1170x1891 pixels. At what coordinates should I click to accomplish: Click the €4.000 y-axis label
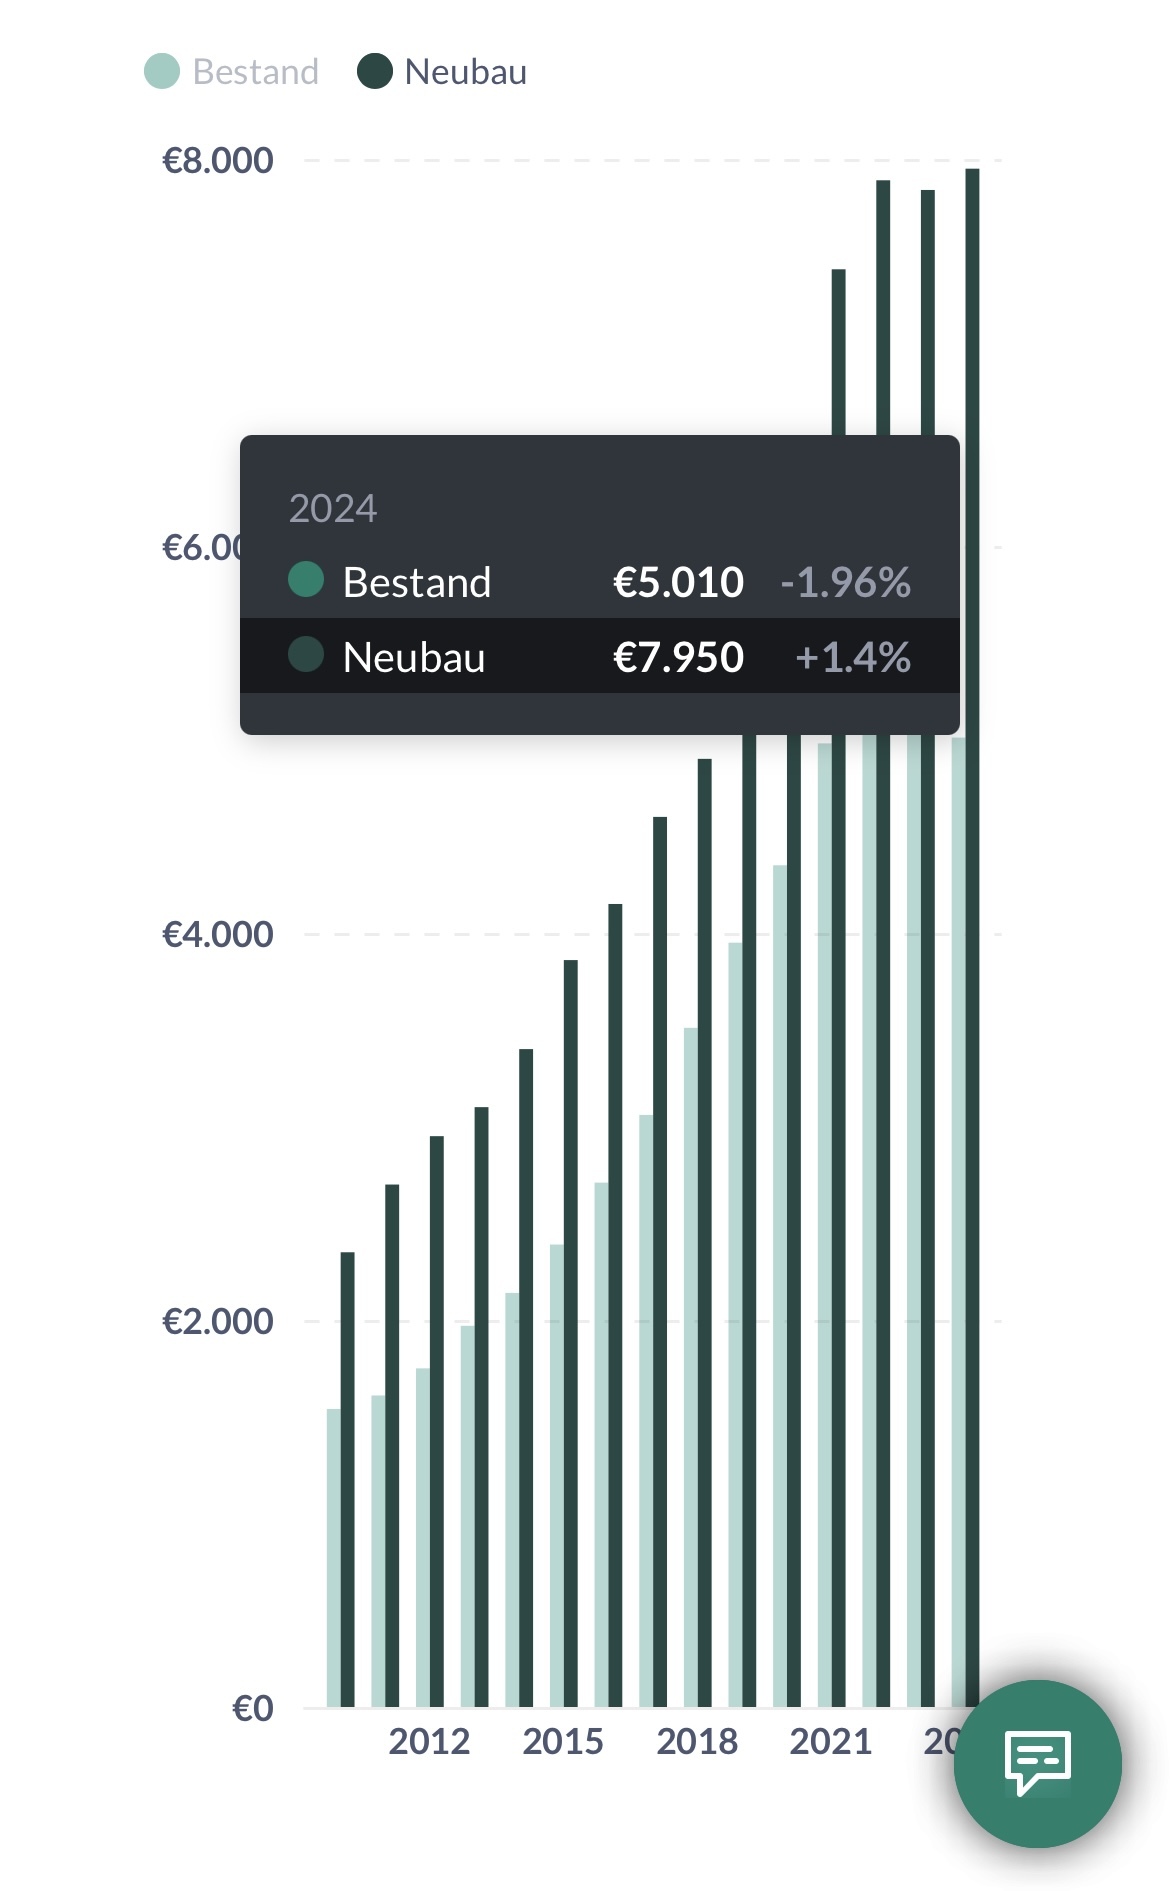pyautogui.click(x=218, y=934)
